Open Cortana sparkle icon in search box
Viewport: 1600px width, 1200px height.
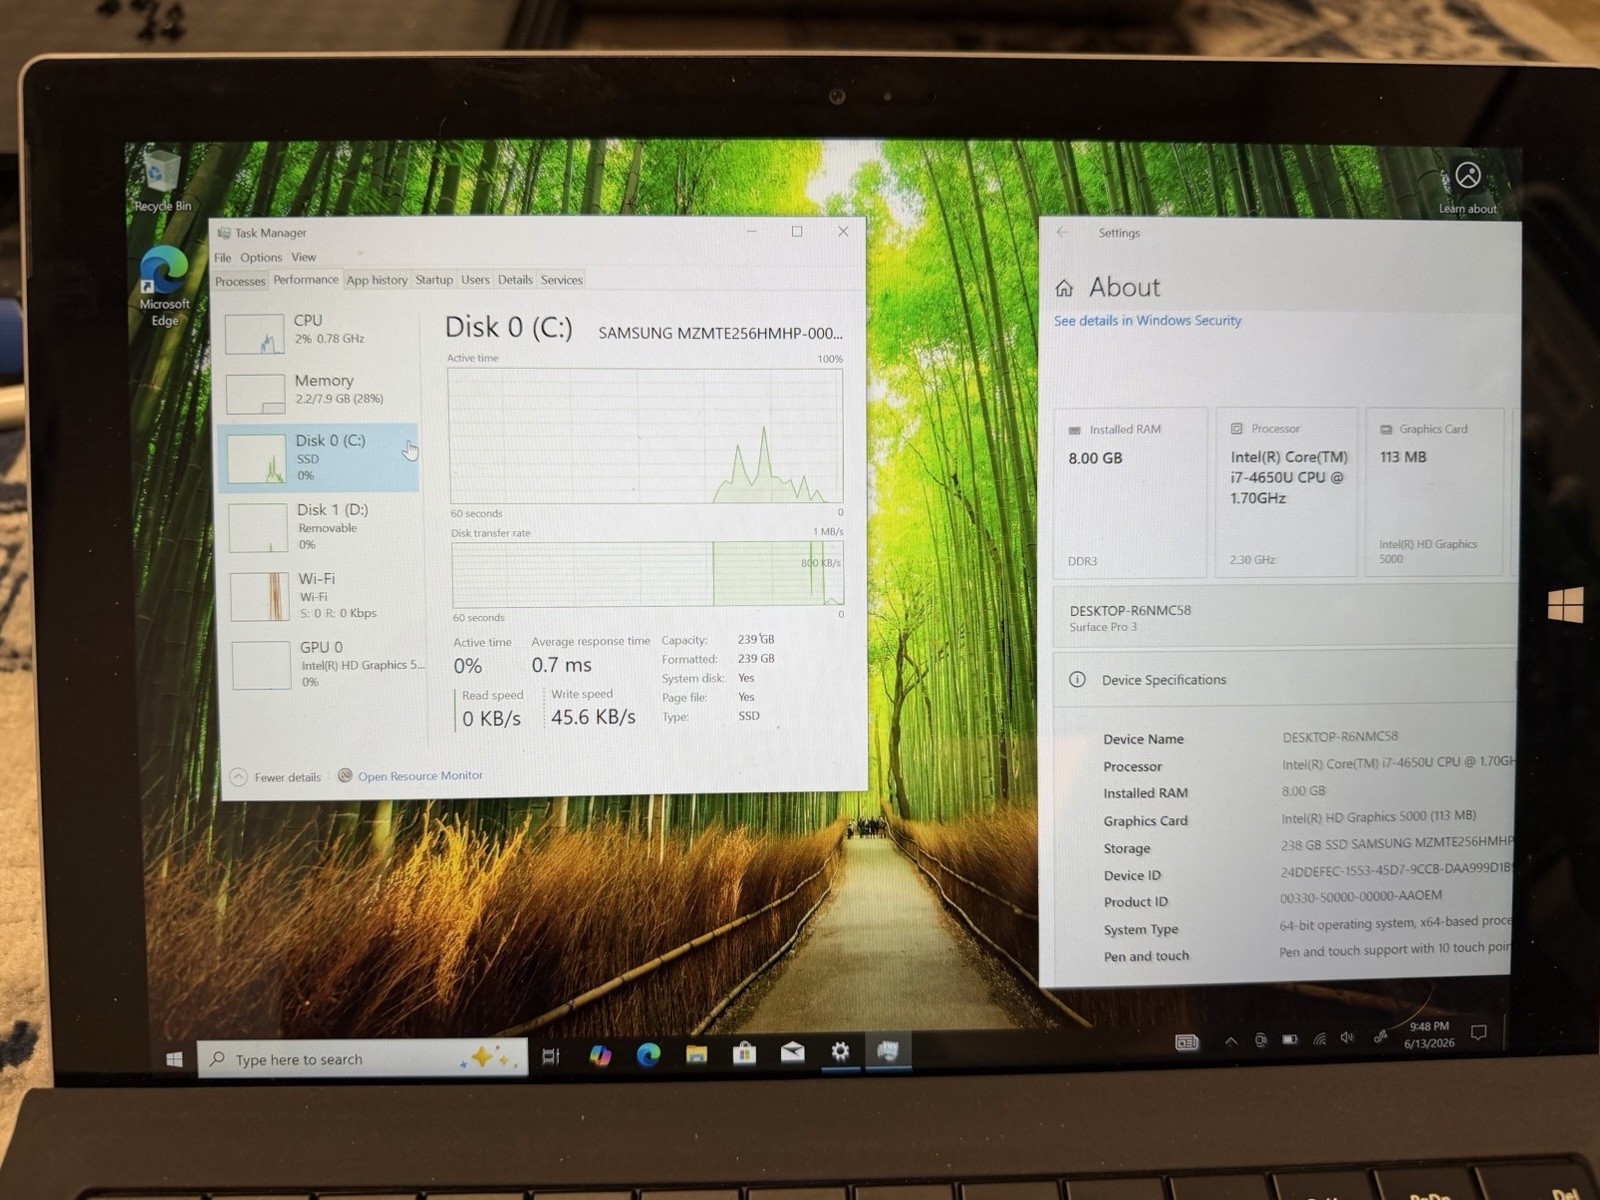489,1057
